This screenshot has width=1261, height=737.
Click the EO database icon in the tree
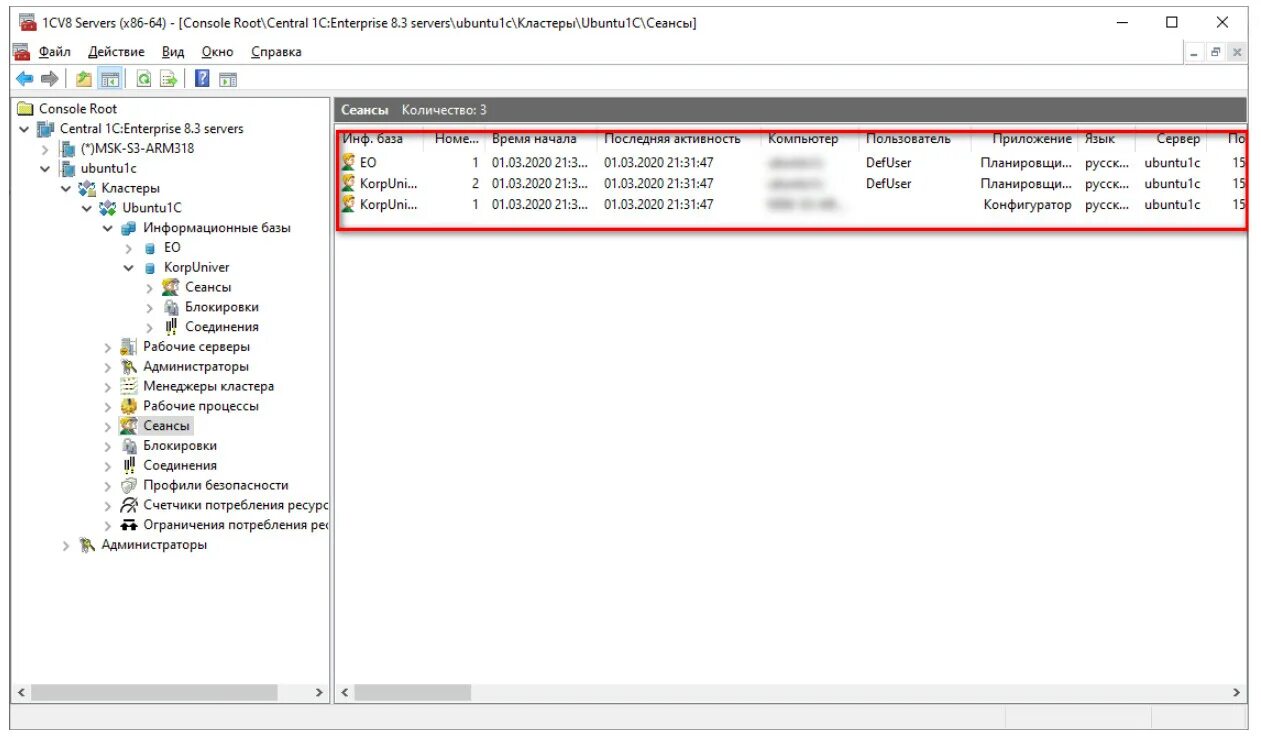pos(150,248)
